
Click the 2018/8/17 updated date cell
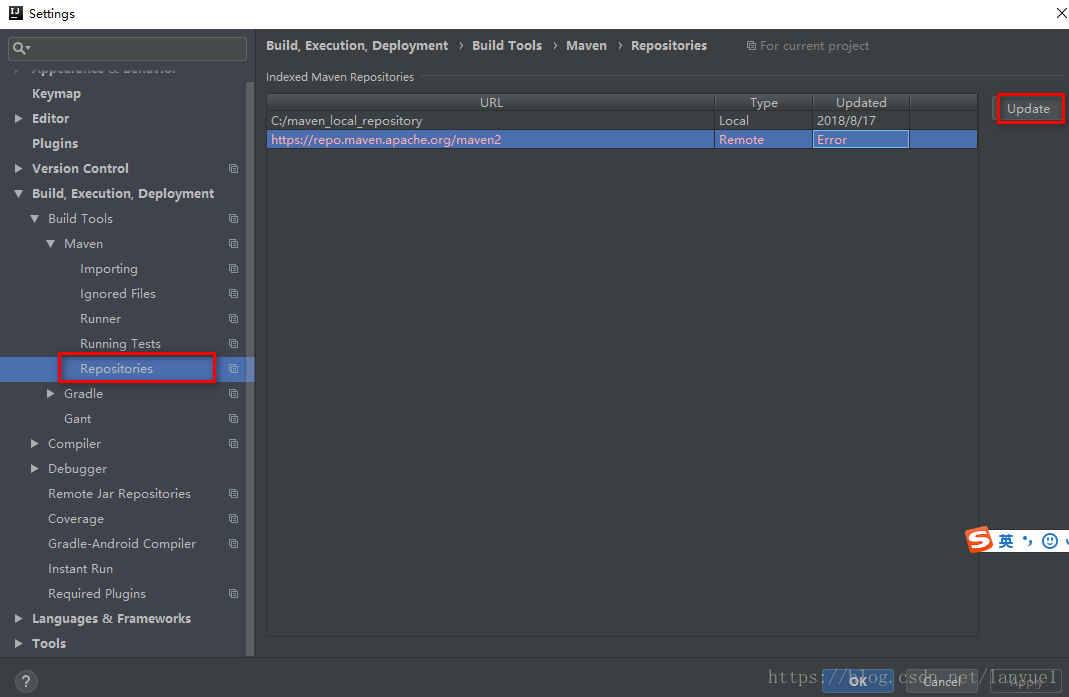860,121
